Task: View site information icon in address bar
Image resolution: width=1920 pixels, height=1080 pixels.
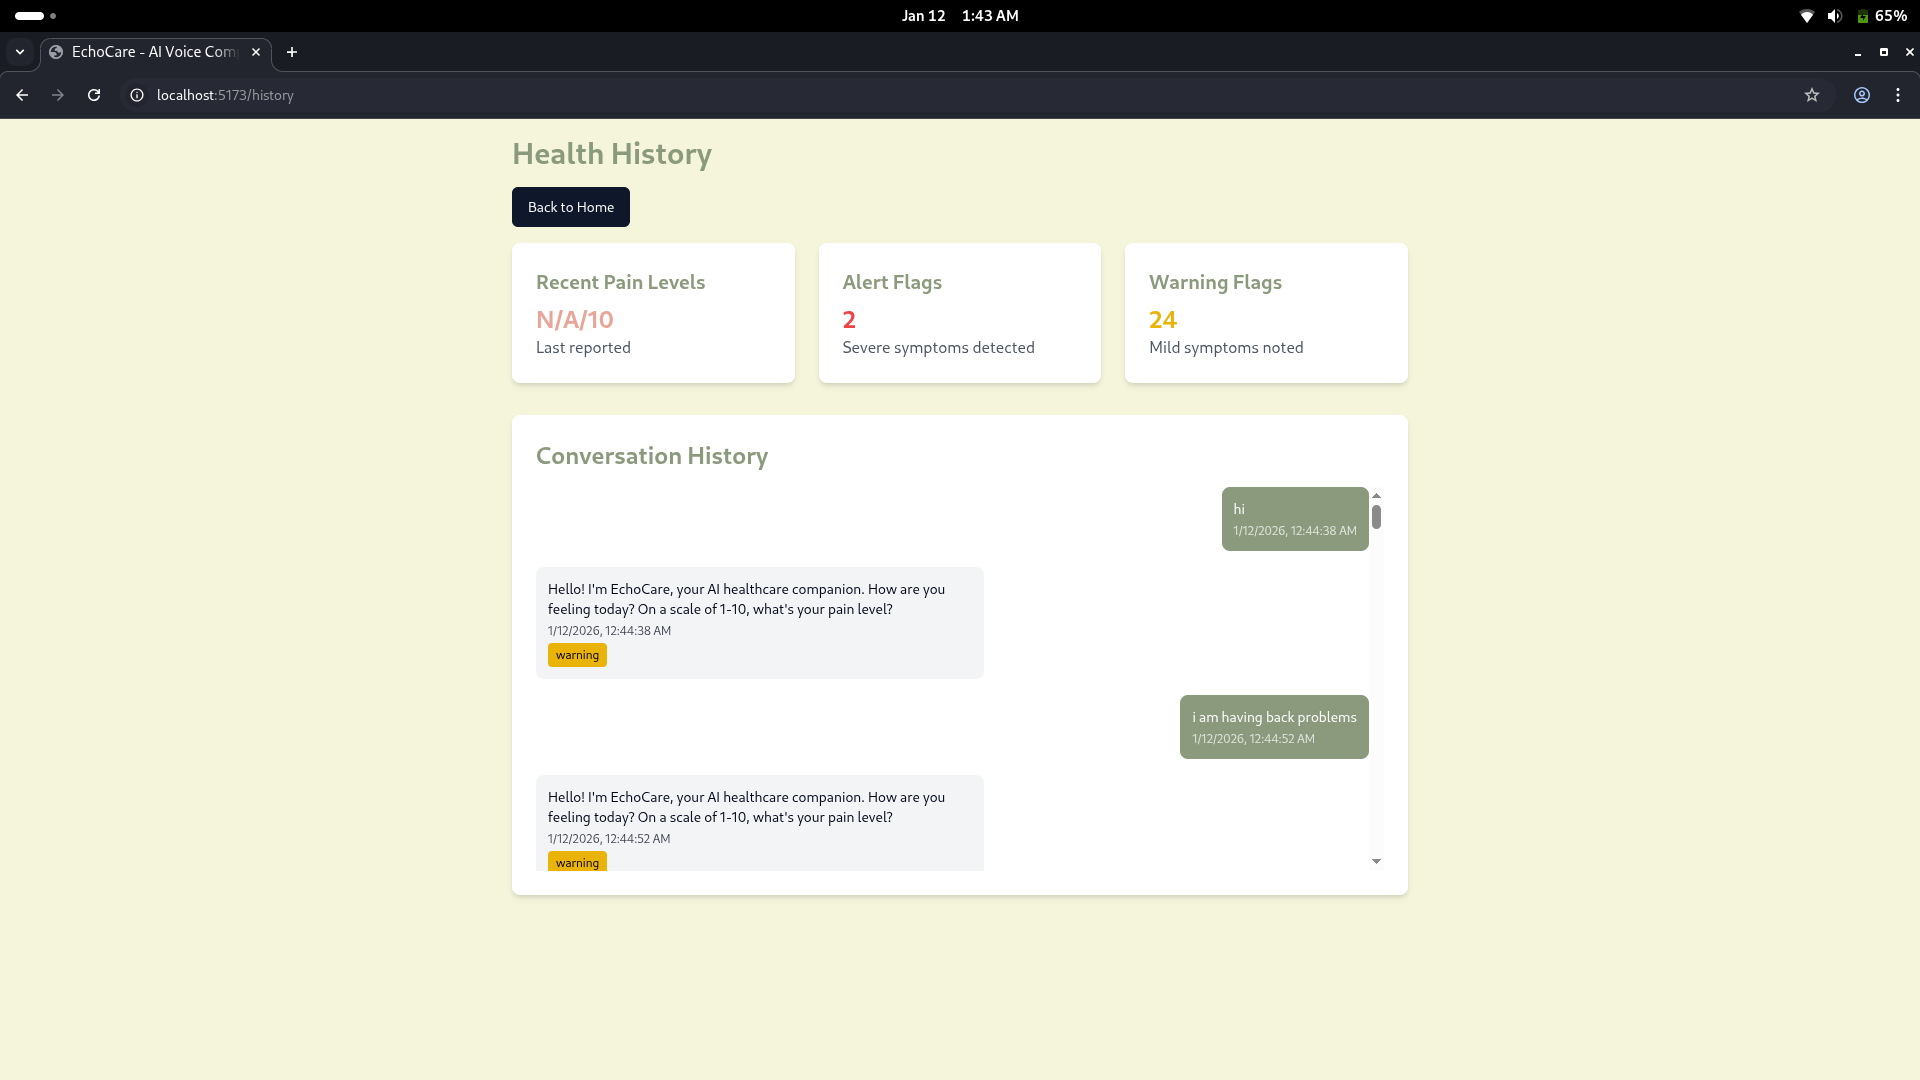Action: pyautogui.click(x=137, y=95)
